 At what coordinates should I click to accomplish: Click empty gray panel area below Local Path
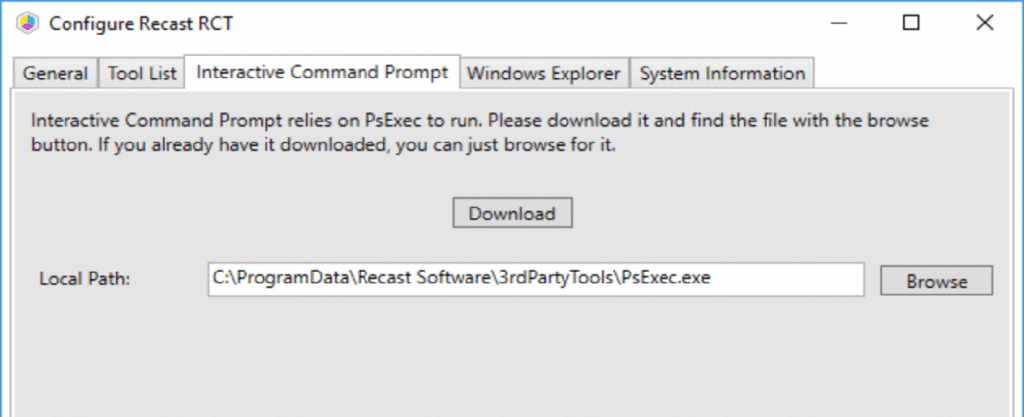[x=500, y=360]
